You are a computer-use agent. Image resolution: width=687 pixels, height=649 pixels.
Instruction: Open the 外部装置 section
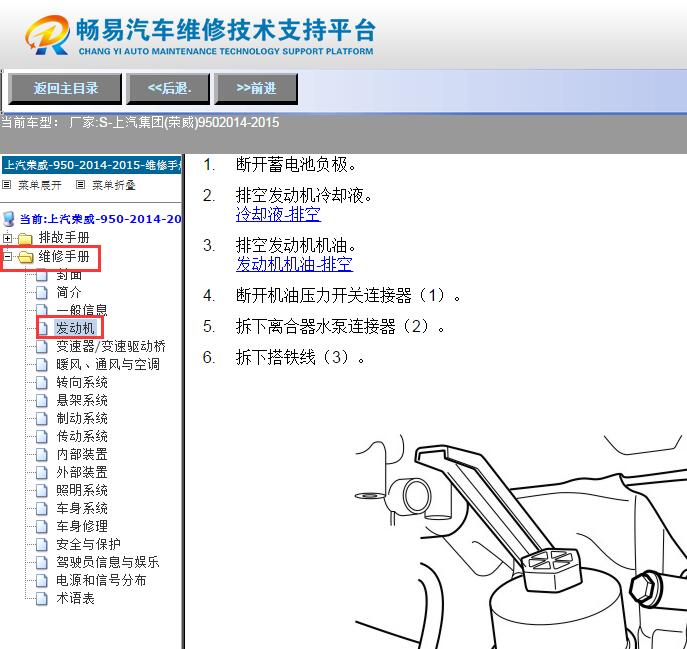[x=82, y=472]
